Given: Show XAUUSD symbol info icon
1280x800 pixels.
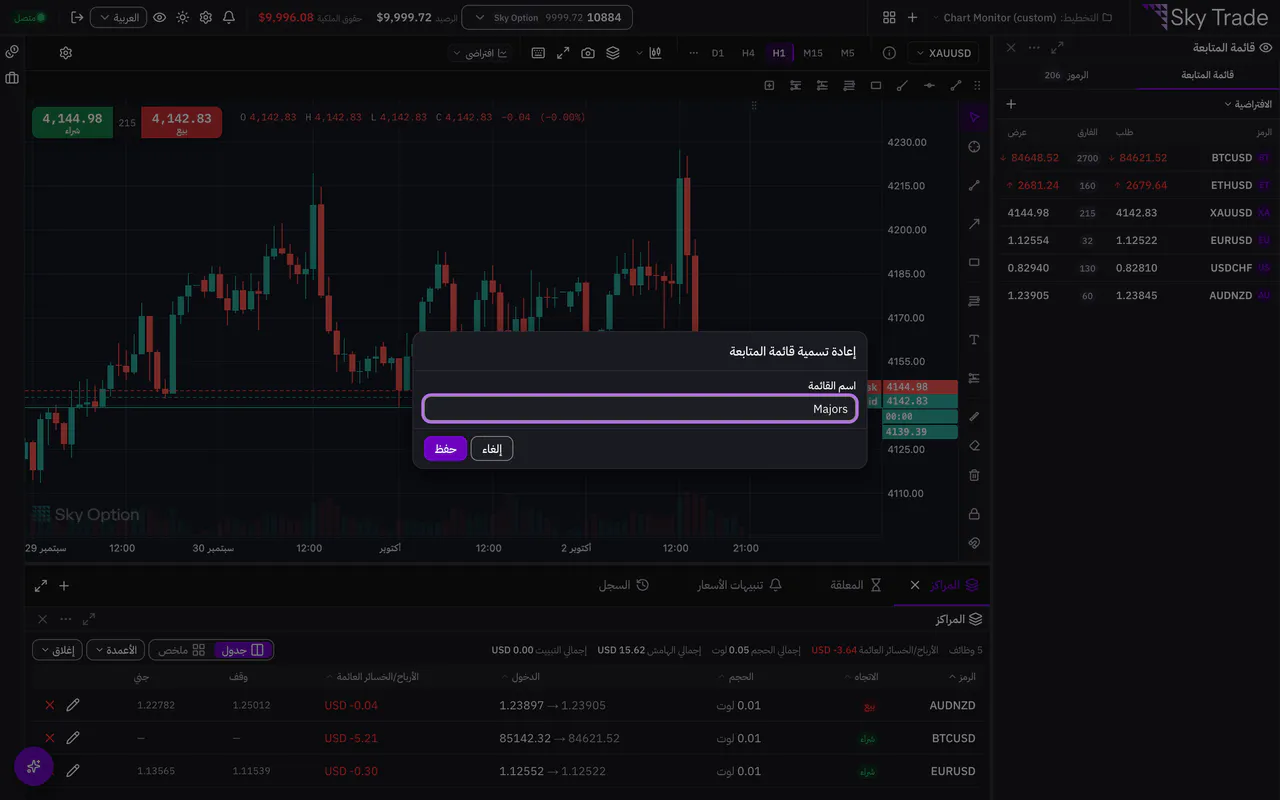Looking at the screenshot, I should 889,53.
